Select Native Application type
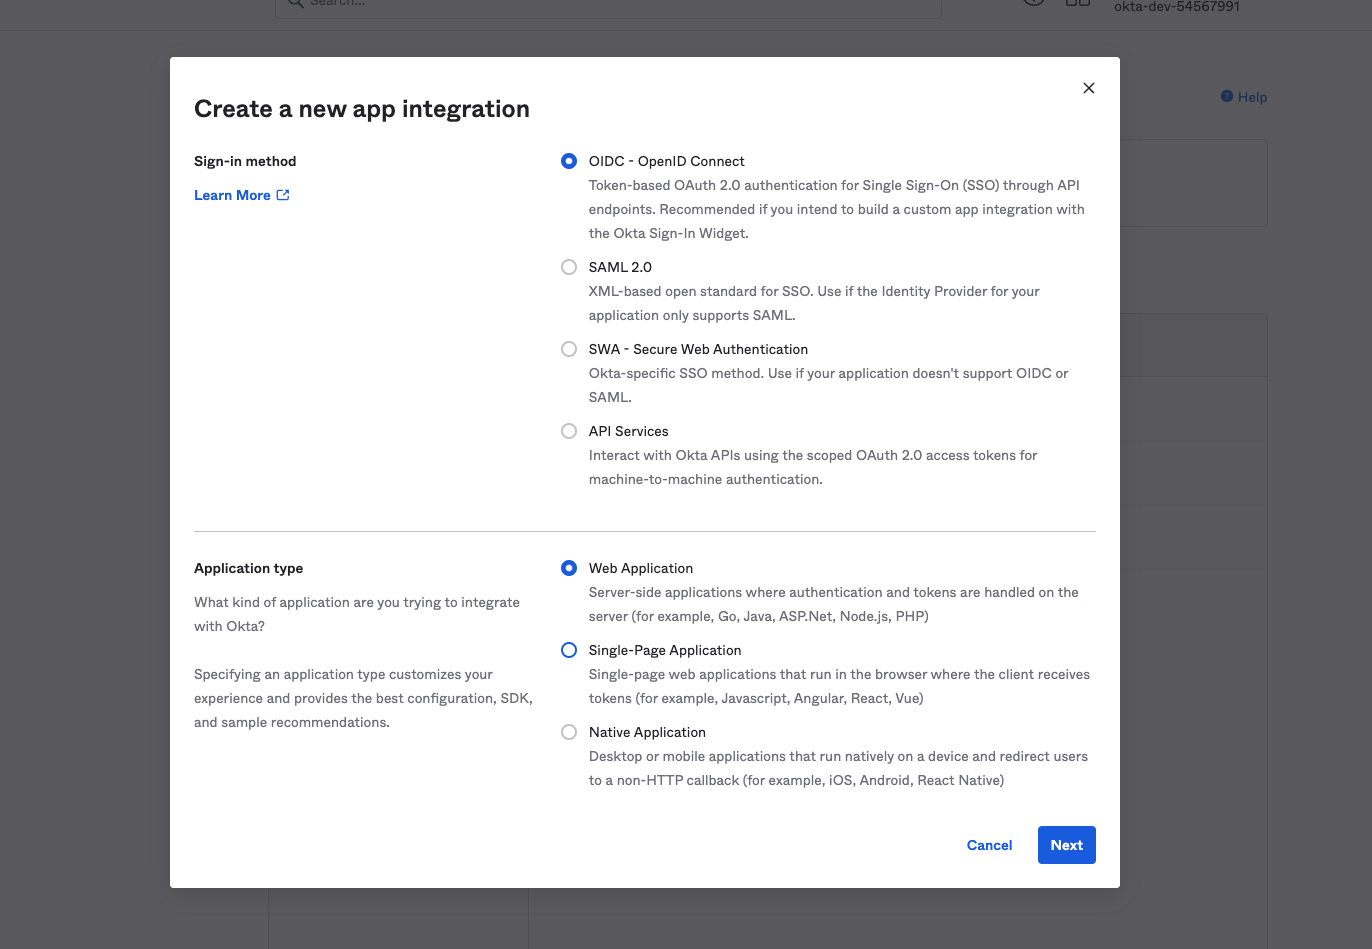1372x949 pixels. pyautogui.click(x=569, y=732)
